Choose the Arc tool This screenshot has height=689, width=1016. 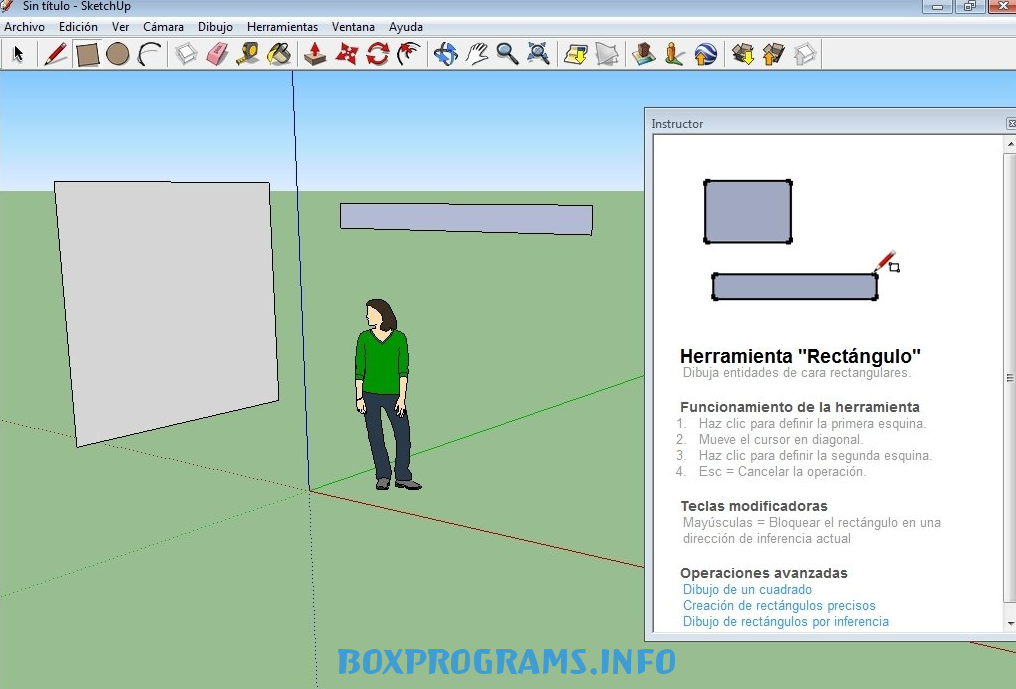[150, 54]
